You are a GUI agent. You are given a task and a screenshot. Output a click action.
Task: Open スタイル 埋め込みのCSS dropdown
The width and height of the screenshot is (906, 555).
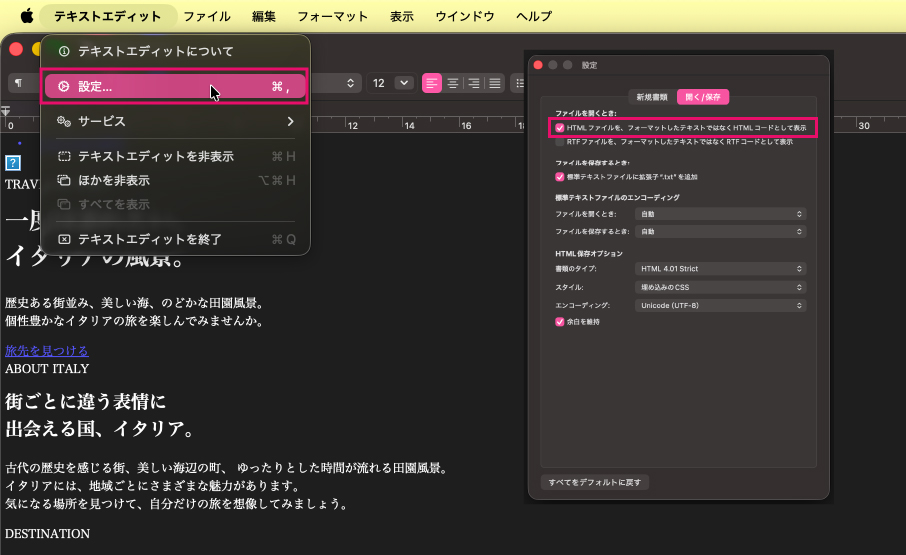(x=721, y=287)
